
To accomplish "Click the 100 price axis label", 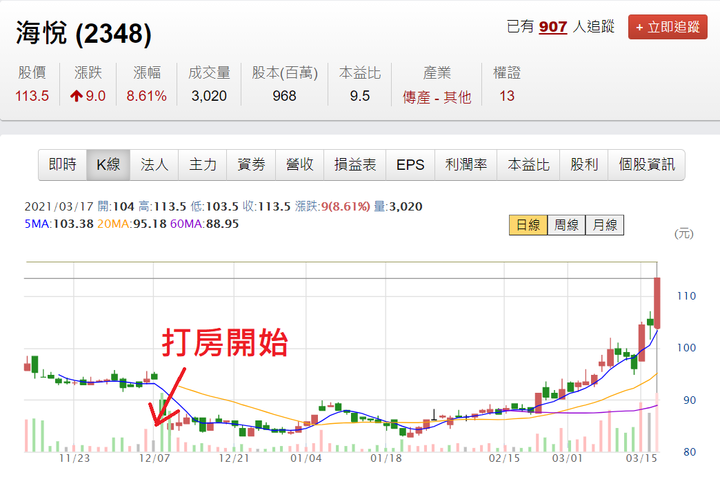I will click(686, 348).
